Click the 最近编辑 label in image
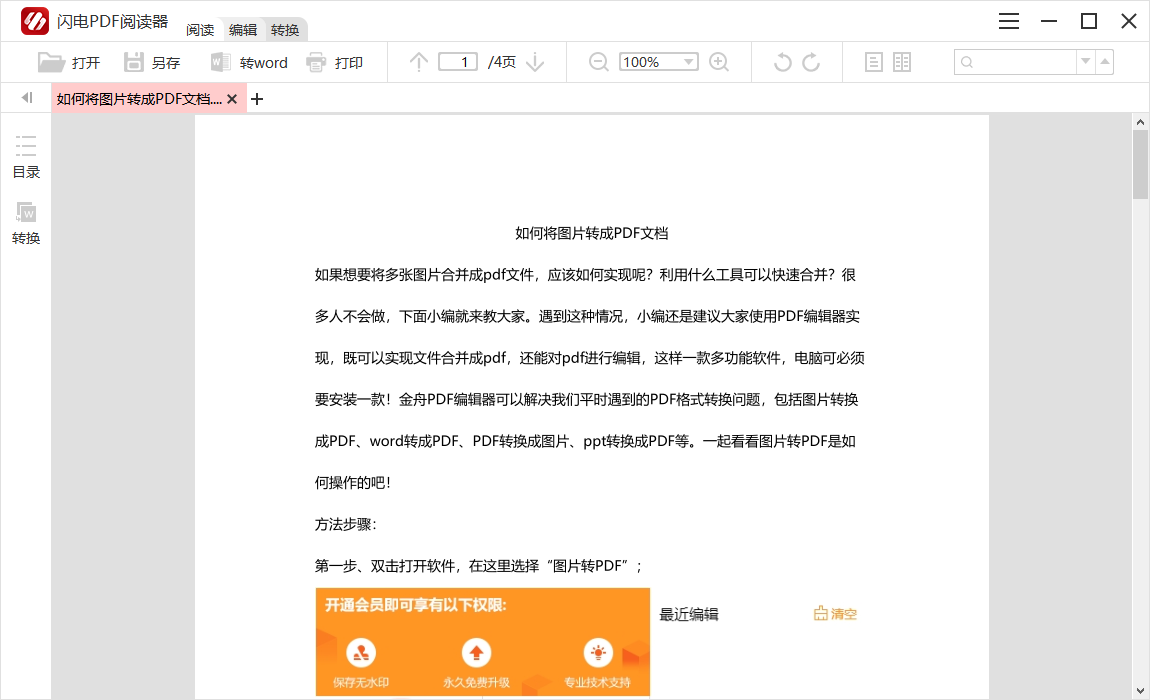Viewport: 1150px width, 700px height. tap(689, 614)
